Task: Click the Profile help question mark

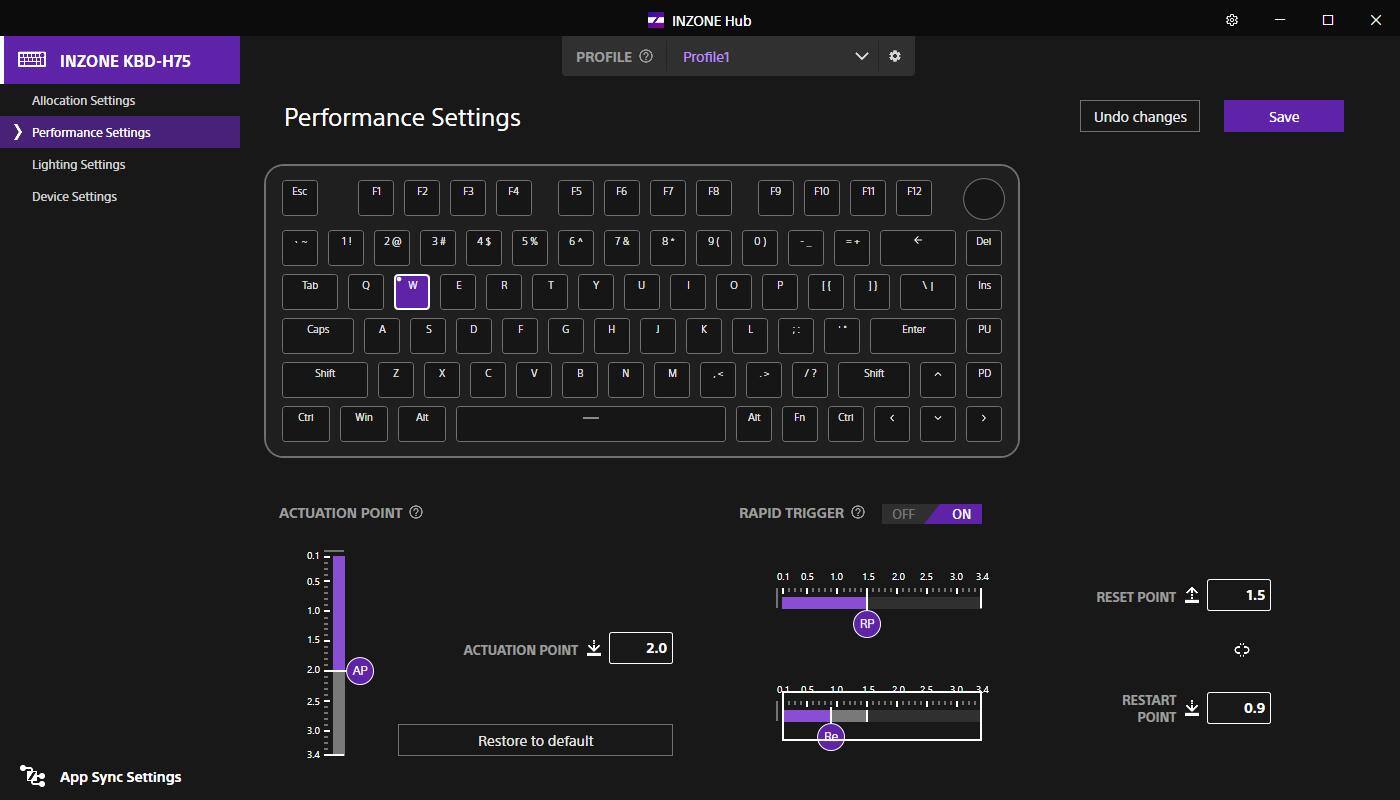Action: 646,57
